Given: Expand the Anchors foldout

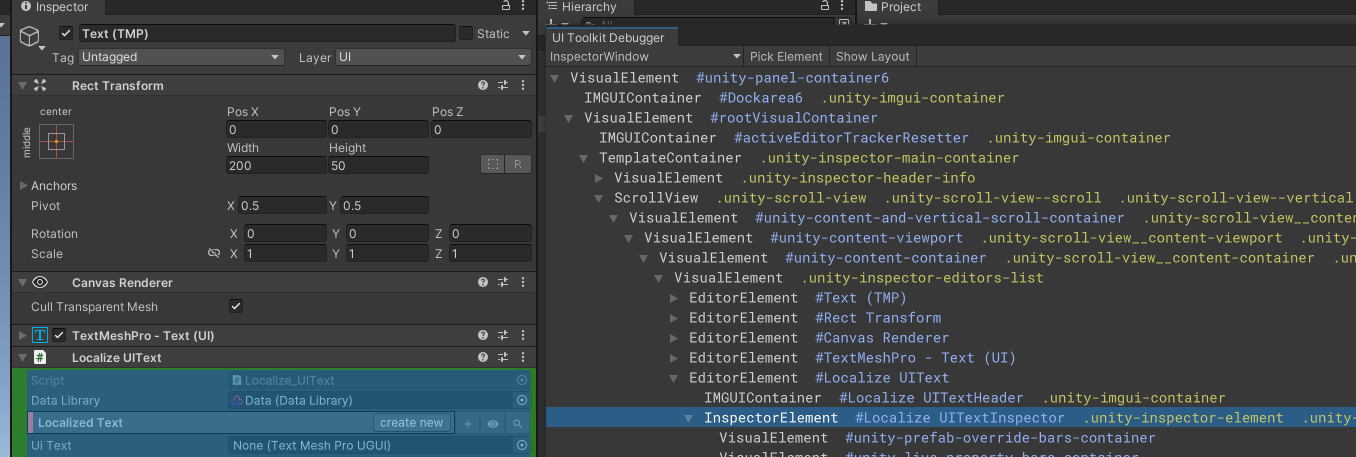Looking at the screenshot, I should coord(24,186).
